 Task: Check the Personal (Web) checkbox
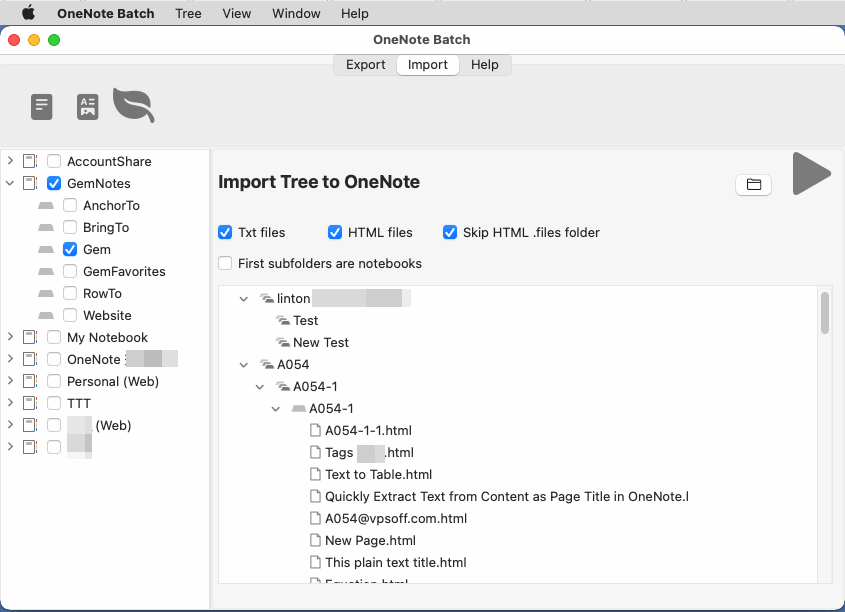coord(54,381)
